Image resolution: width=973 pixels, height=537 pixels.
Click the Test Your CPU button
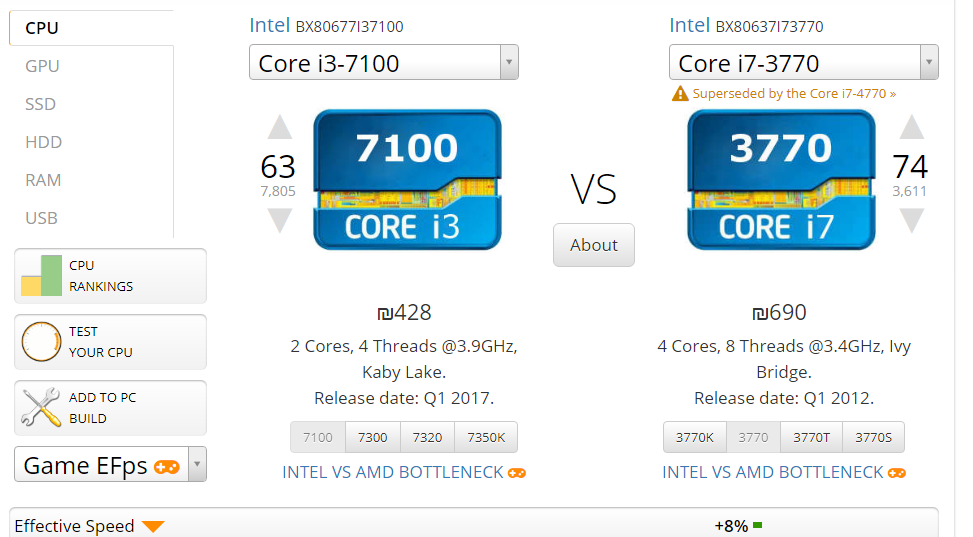(x=110, y=341)
